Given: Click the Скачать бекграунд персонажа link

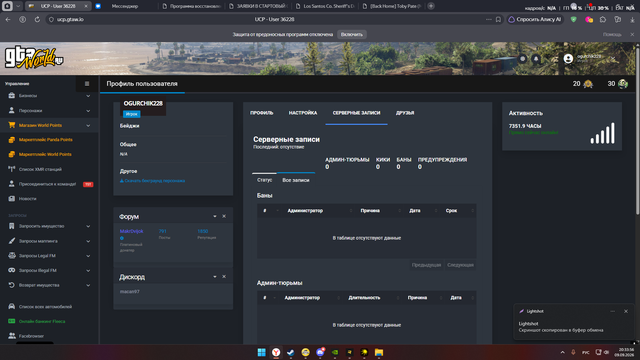Looking at the screenshot, I should [x=152, y=180].
